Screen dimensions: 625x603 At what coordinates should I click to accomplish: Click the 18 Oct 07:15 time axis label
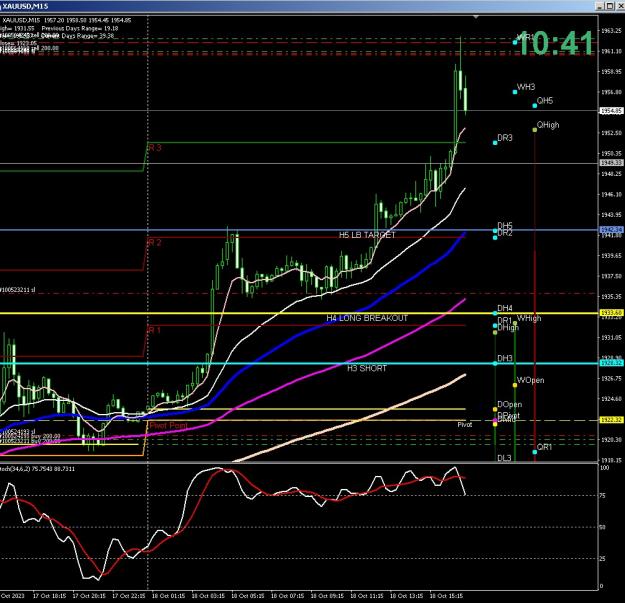[287, 596]
